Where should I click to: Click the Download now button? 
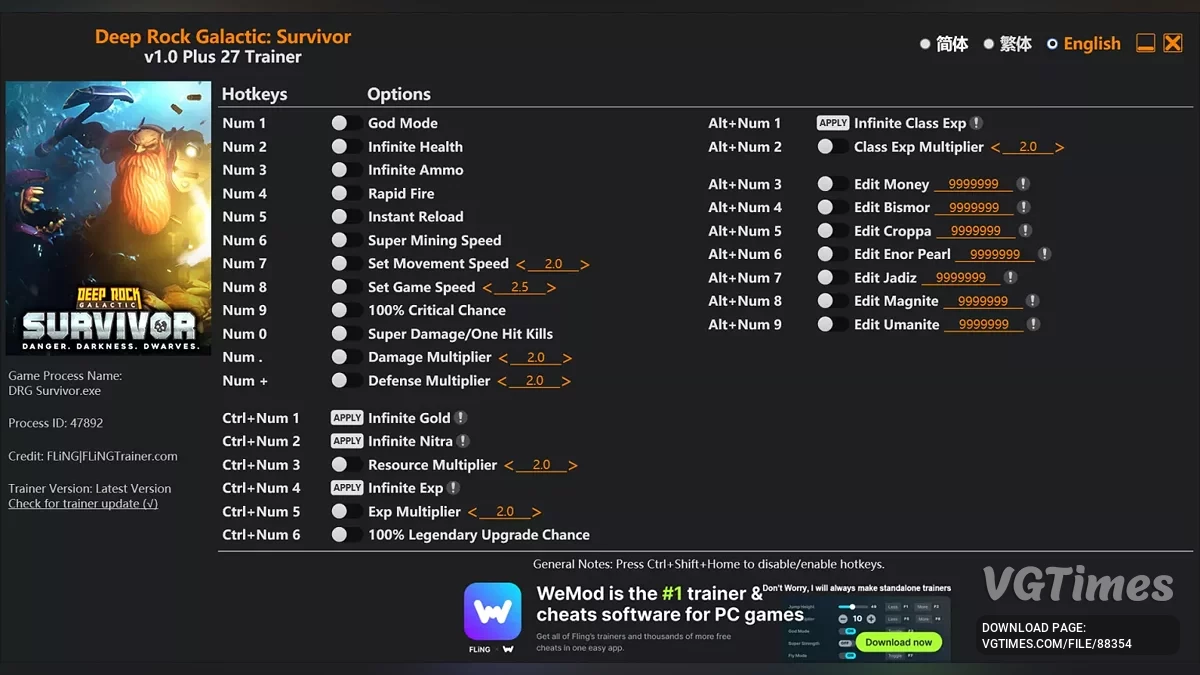tap(898, 642)
